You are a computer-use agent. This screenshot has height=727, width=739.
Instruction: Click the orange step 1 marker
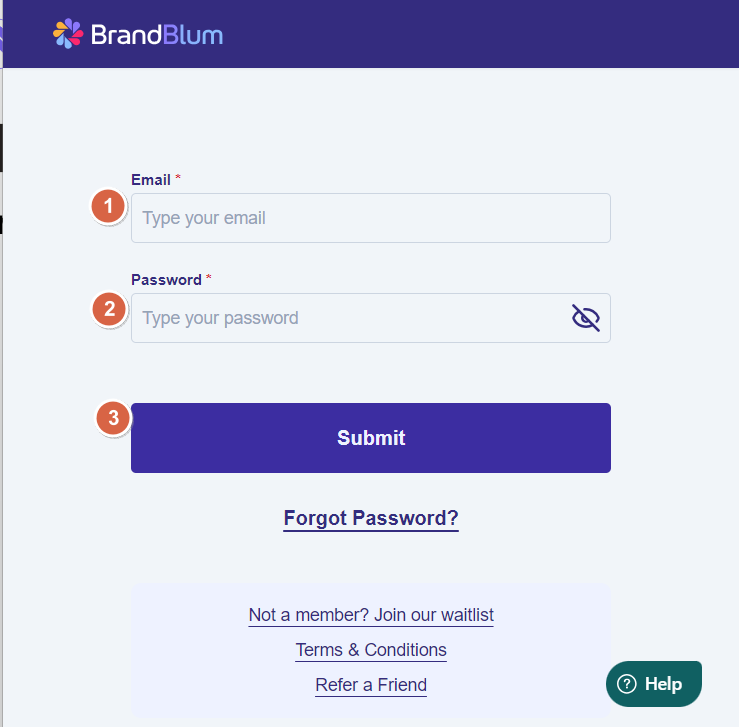[x=108, y=208]
